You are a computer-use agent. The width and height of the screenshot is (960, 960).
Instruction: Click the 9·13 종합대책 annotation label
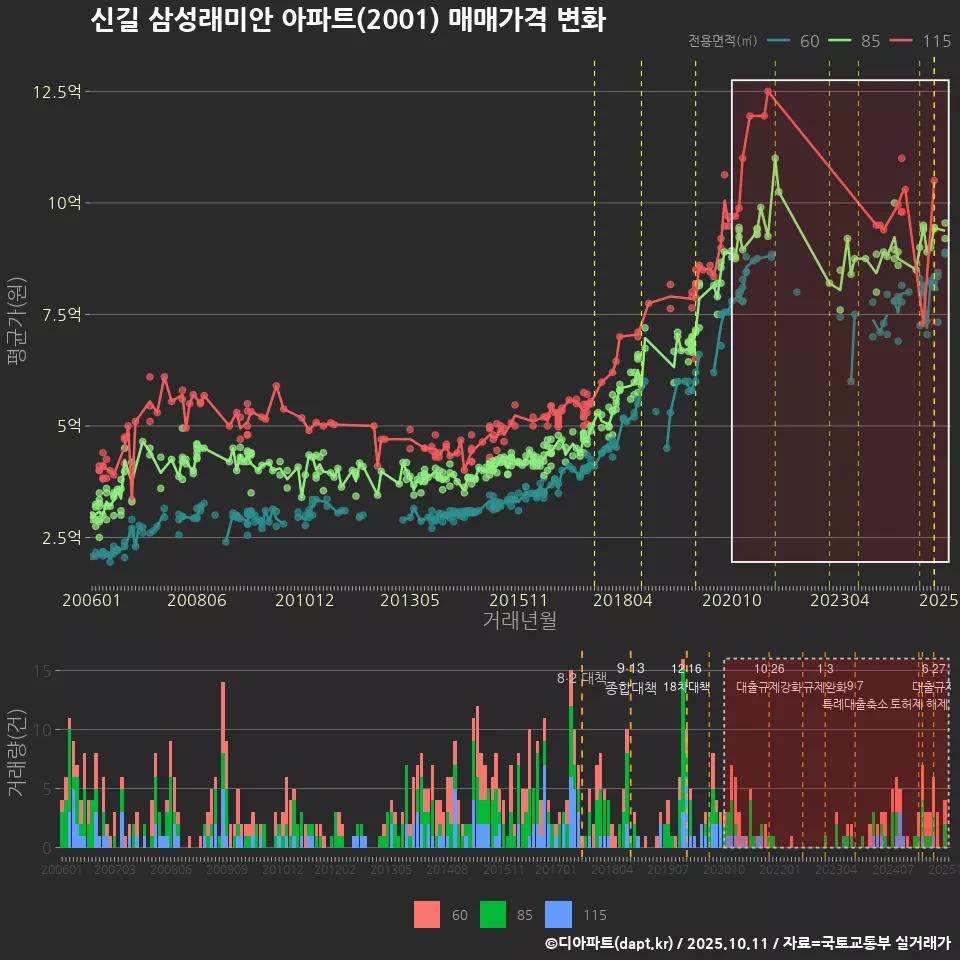[630, 678]
